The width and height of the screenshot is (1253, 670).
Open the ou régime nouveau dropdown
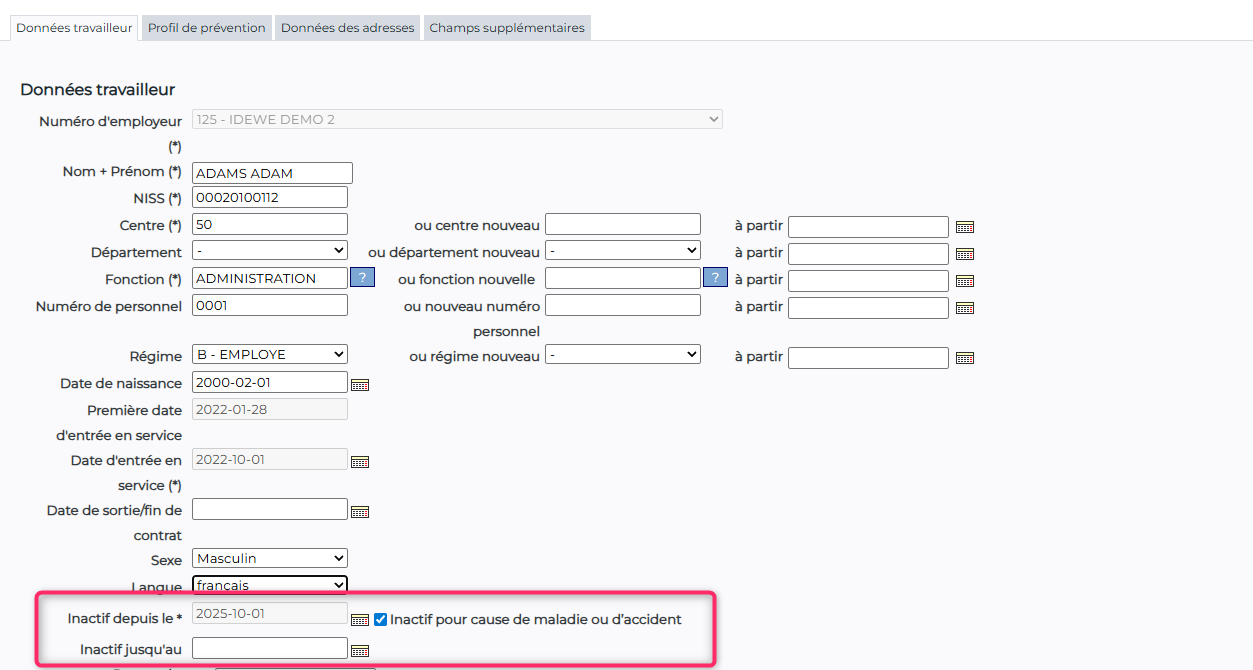point(622,355)
